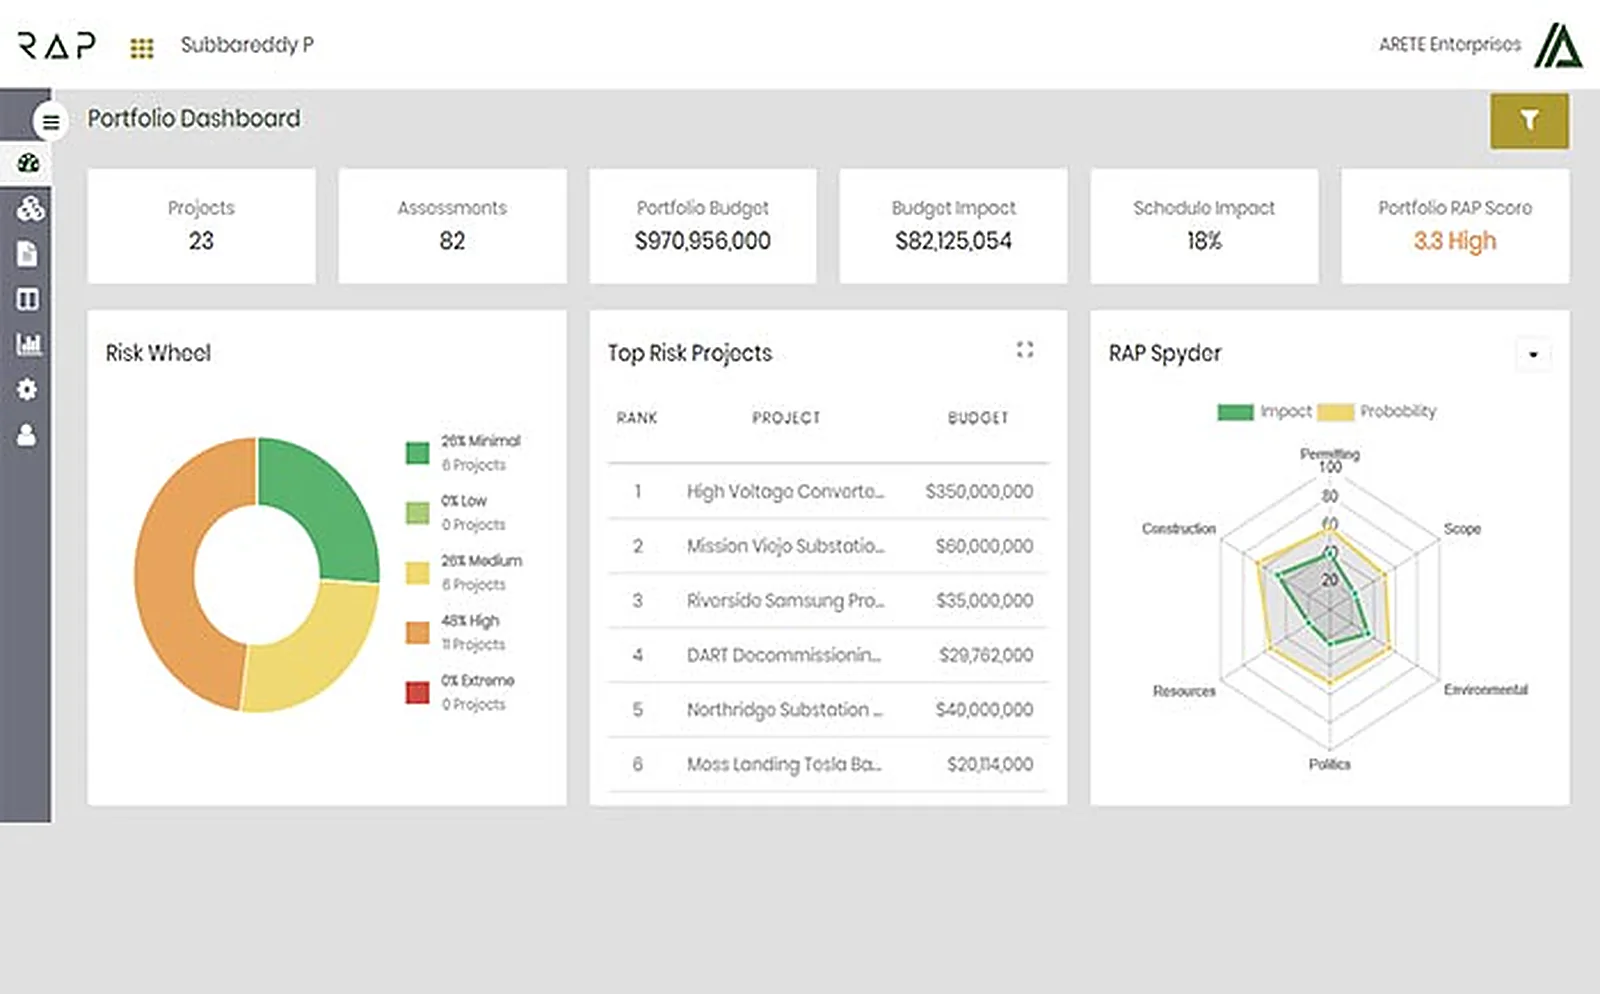Open the Riverside Samsung project row
1600x994 pixels.
tap(828, 601)
